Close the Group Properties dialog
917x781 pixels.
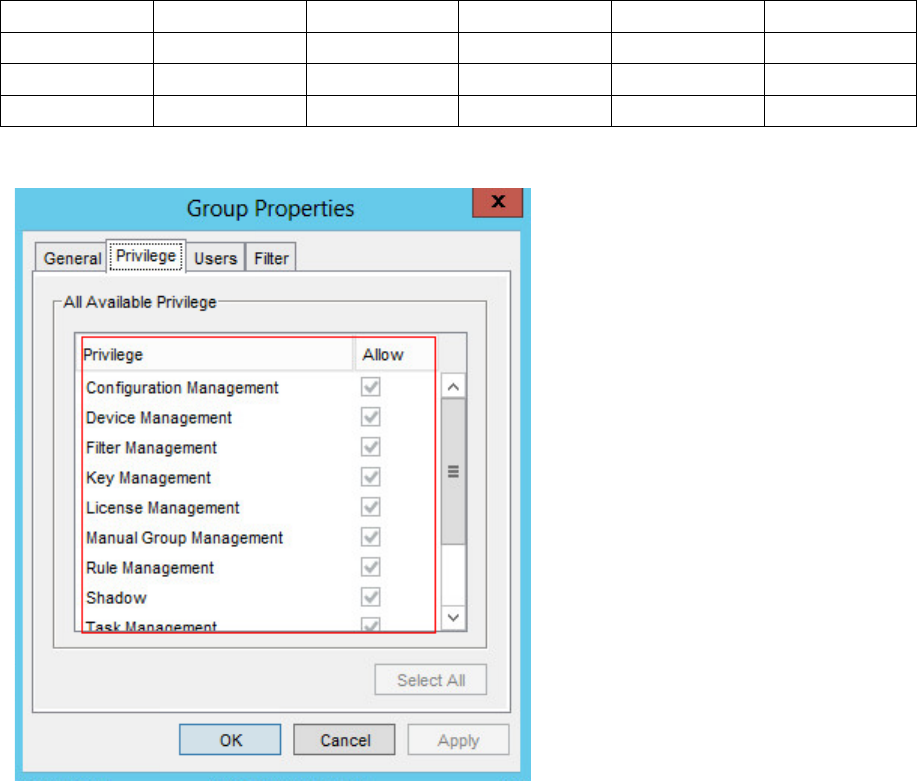(x=497, y=201)
